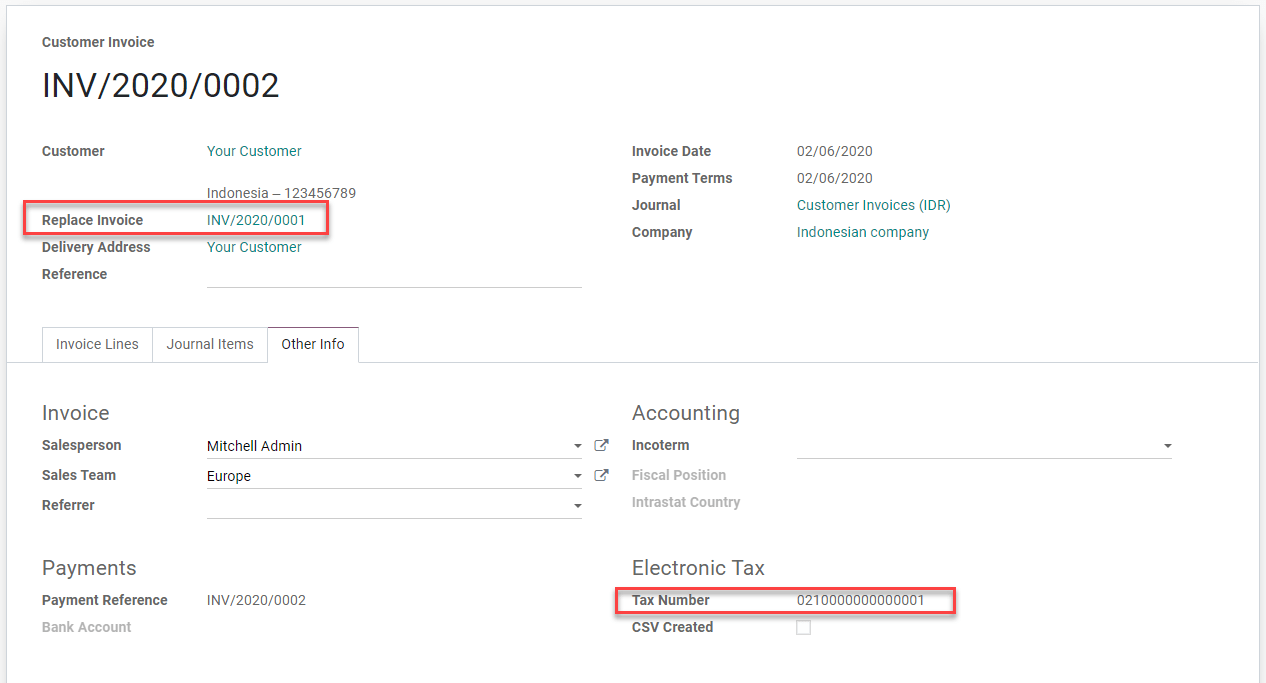Toggle the CSV Created checkbox
The image size is (1266, 683).
[803, 627]
